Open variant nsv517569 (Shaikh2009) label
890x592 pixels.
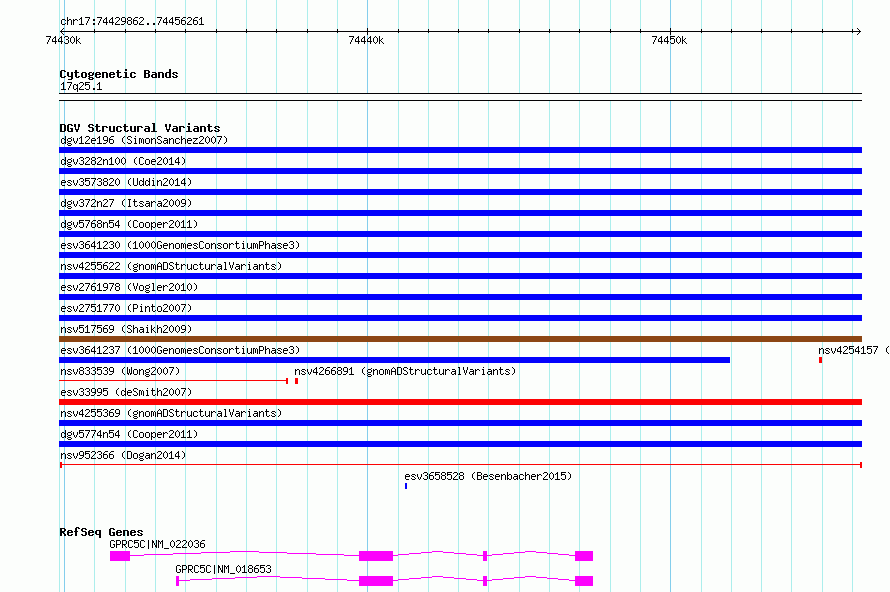(126, 329)
